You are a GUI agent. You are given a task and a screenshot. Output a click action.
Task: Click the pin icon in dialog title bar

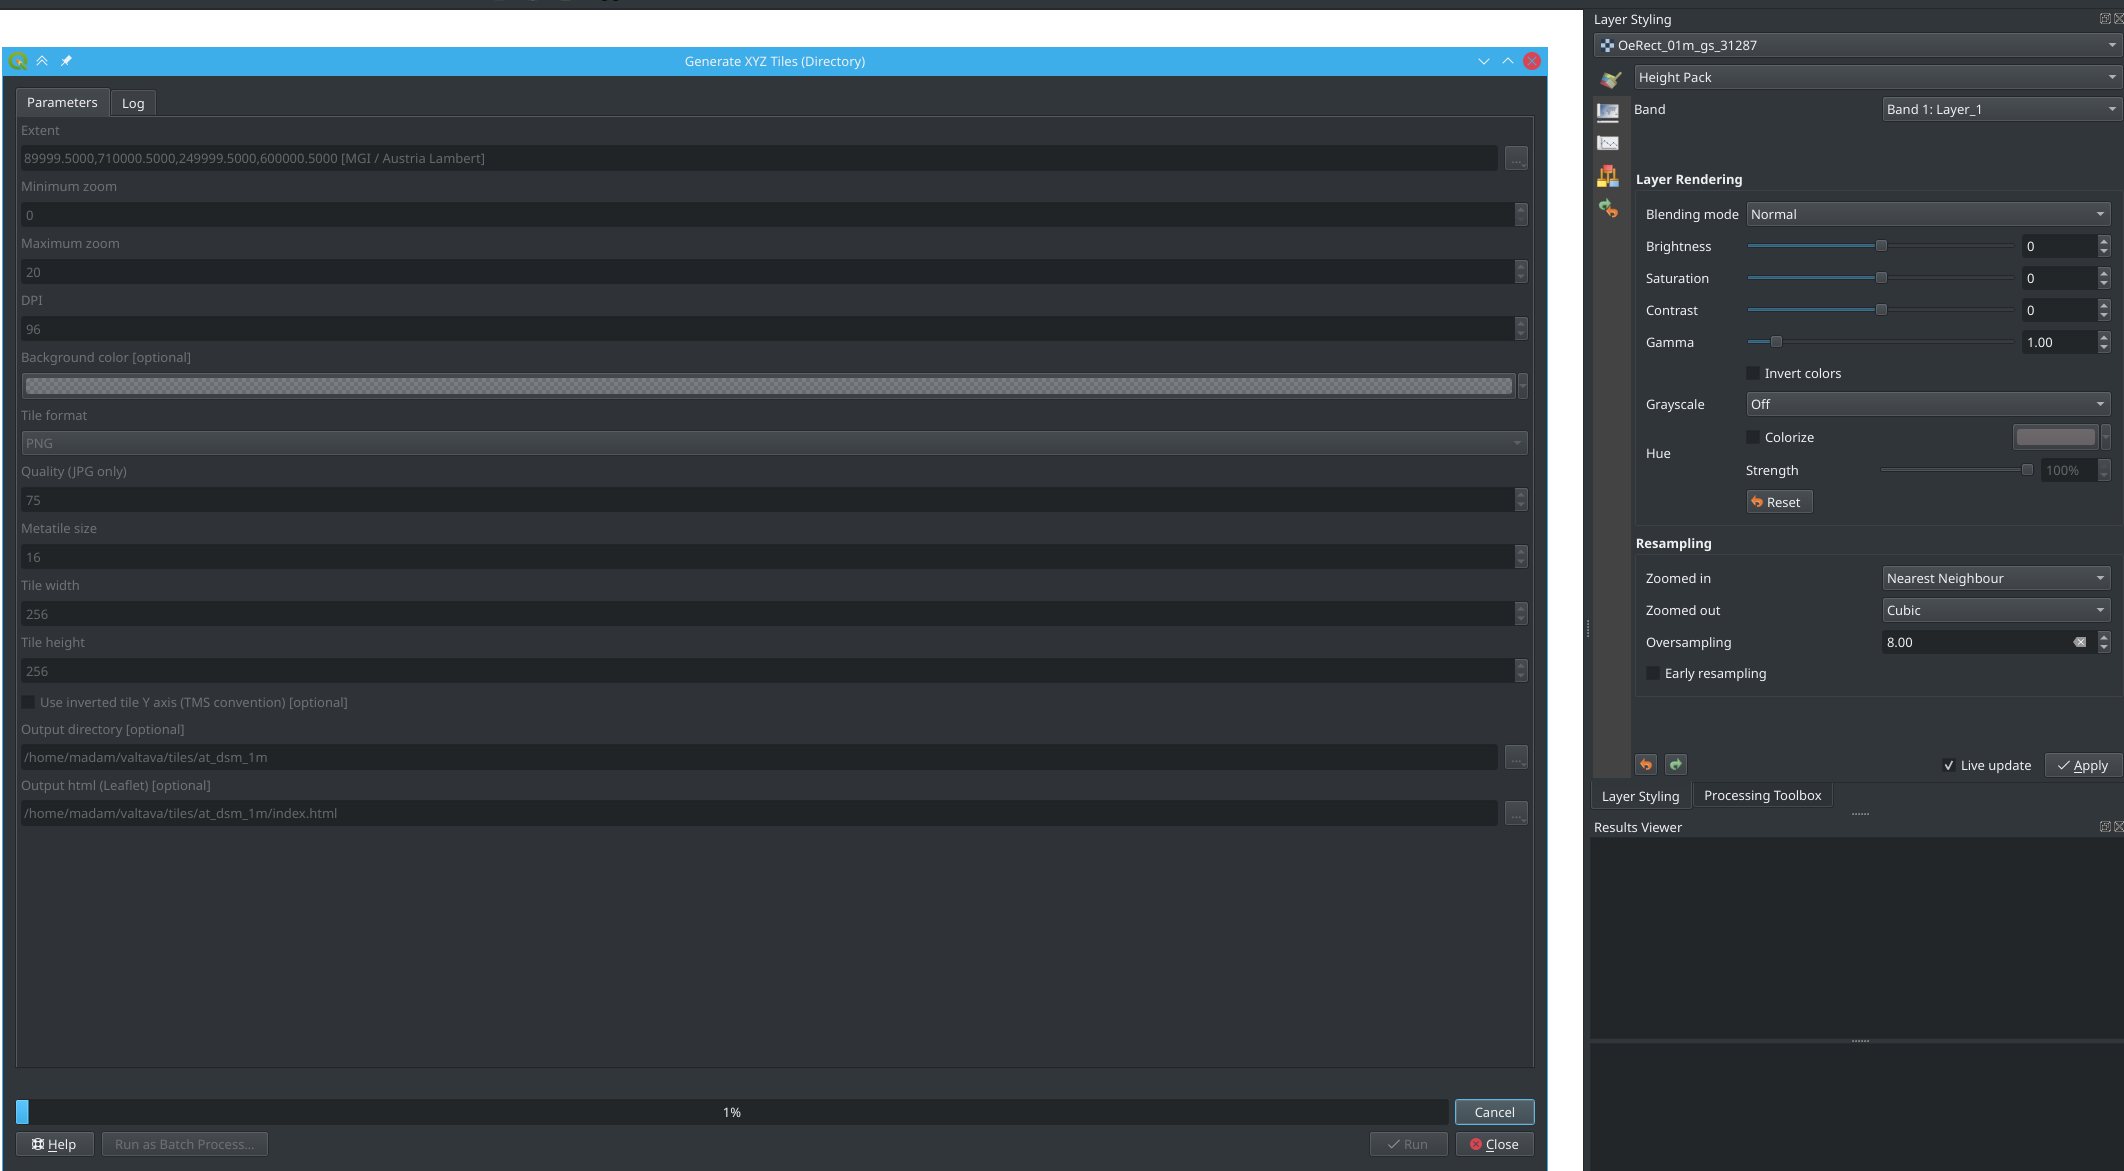(x=66, y=61)
